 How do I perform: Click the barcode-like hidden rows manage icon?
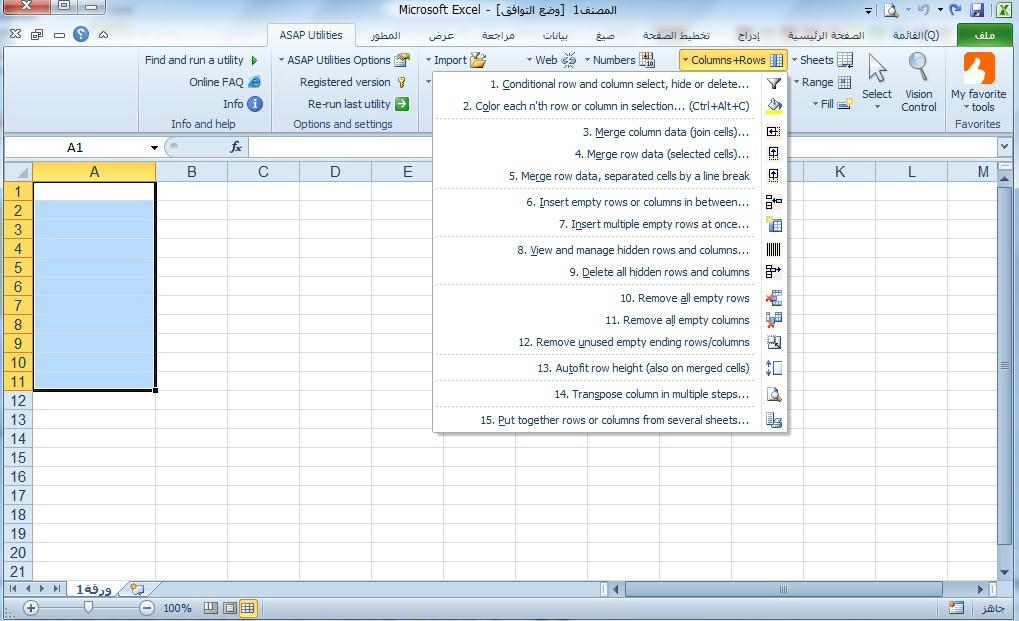[773, 250]
